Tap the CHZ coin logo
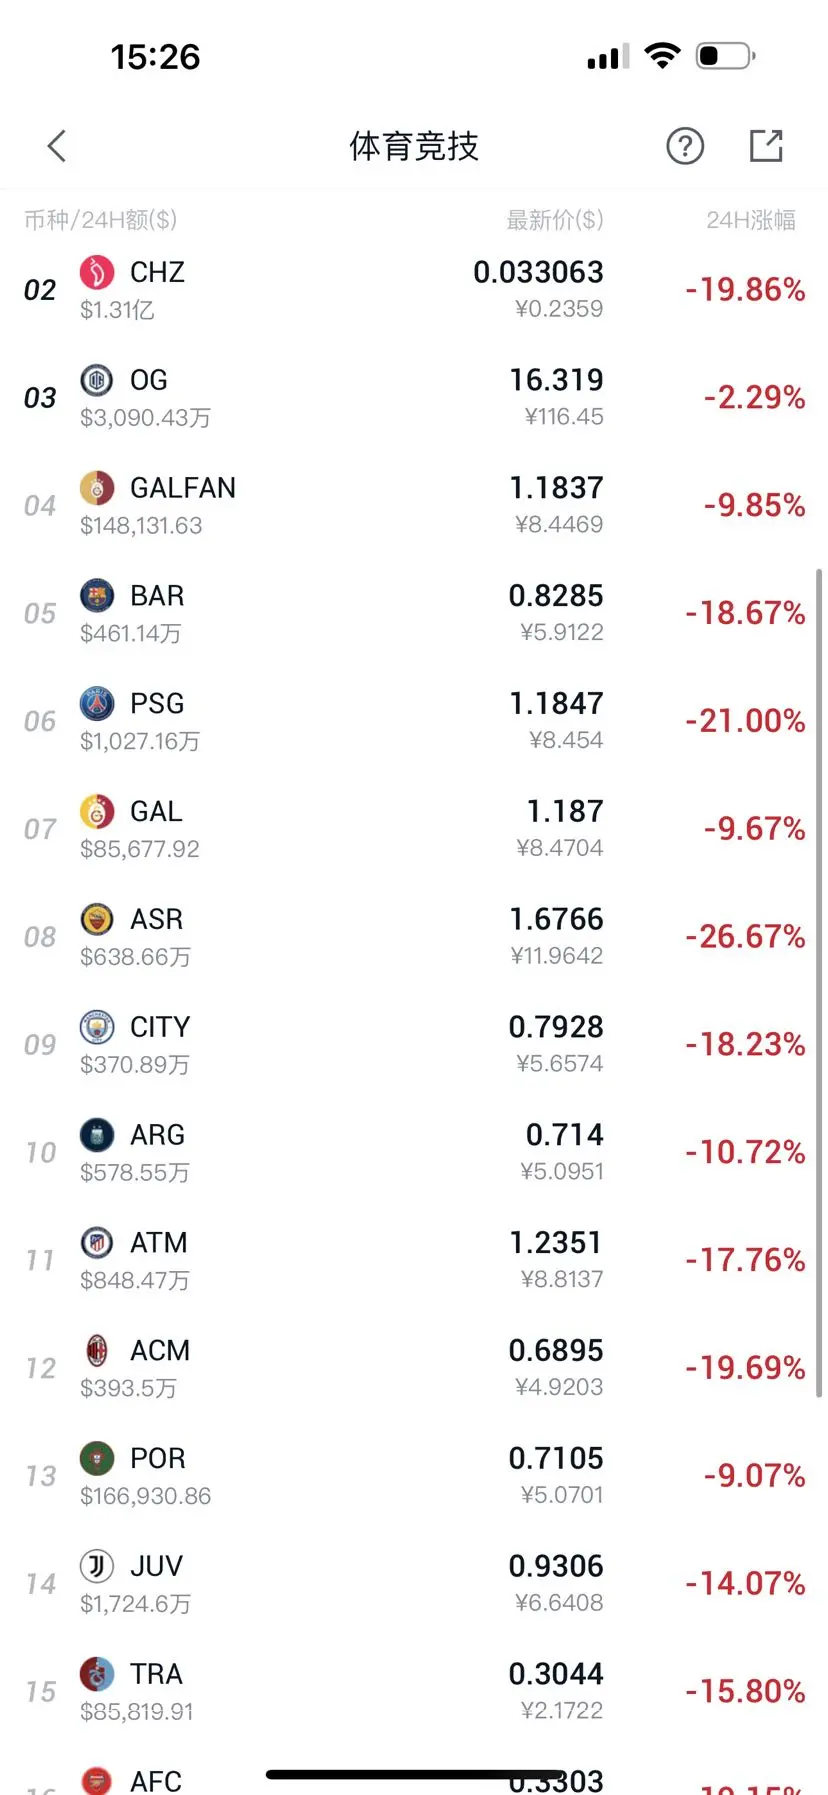 click(x=97, y=272)
